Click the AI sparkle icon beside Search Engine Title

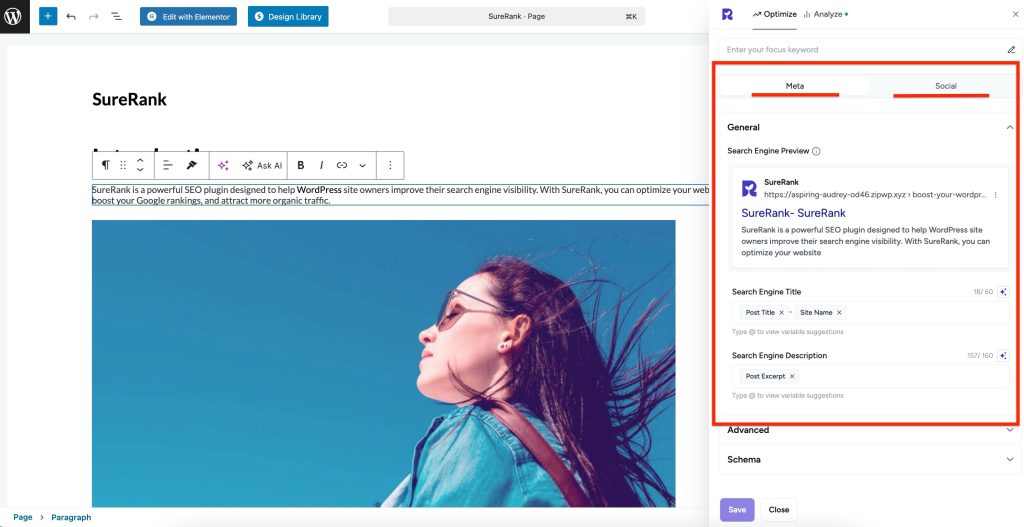click(x=1002, y=292)
